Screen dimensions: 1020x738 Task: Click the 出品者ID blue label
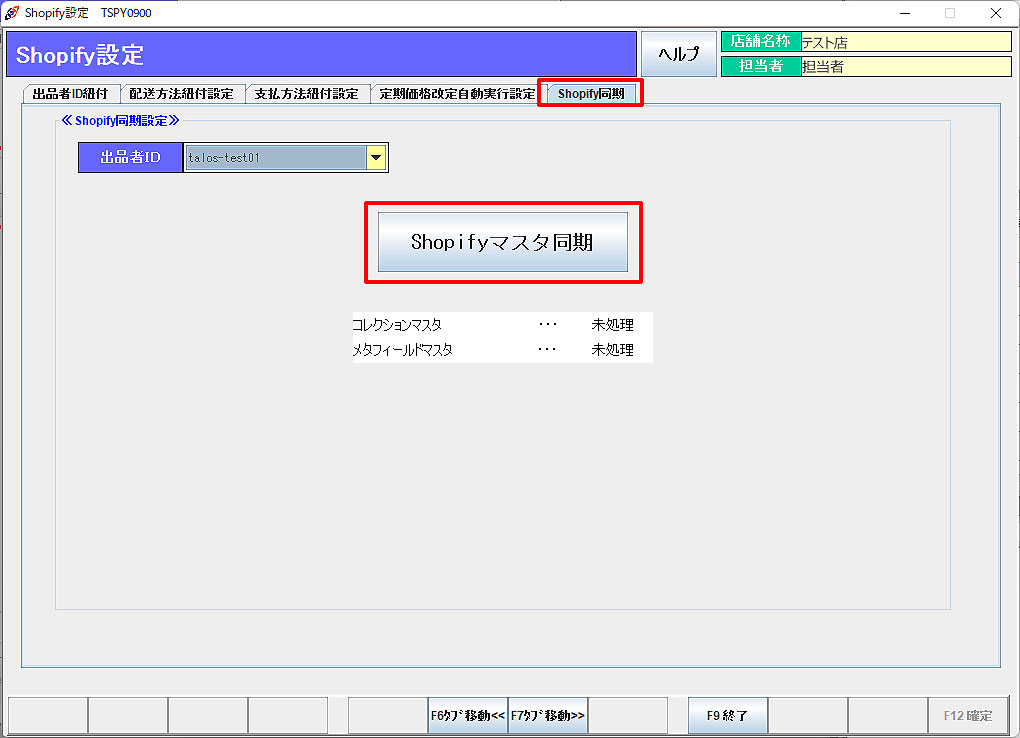pos(130,157)
